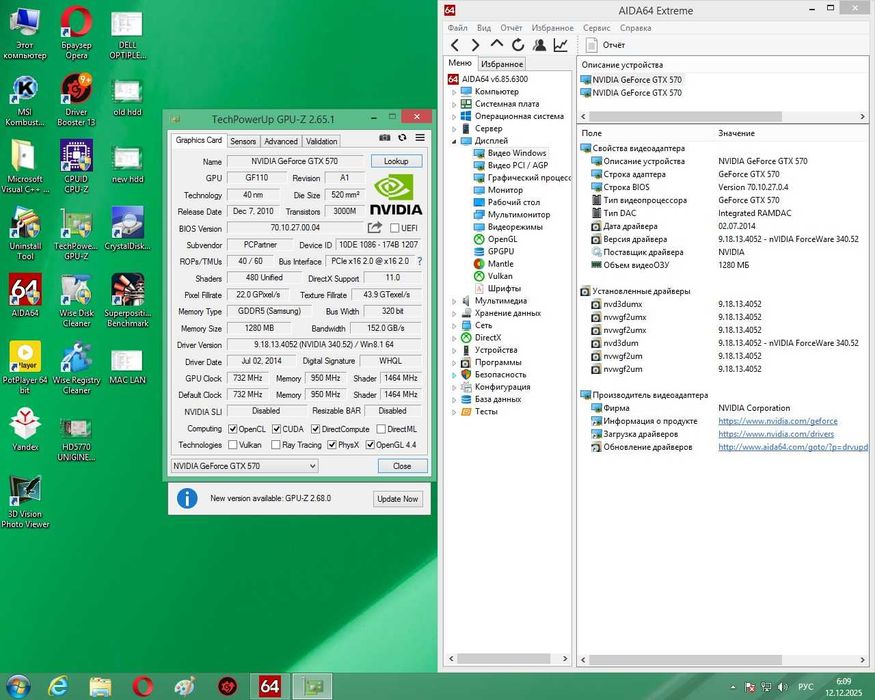The width and height of the screenshot is (875, 700).
Task: Click the AIDA64 Back navigation arrow
Action: coord(455,45)
